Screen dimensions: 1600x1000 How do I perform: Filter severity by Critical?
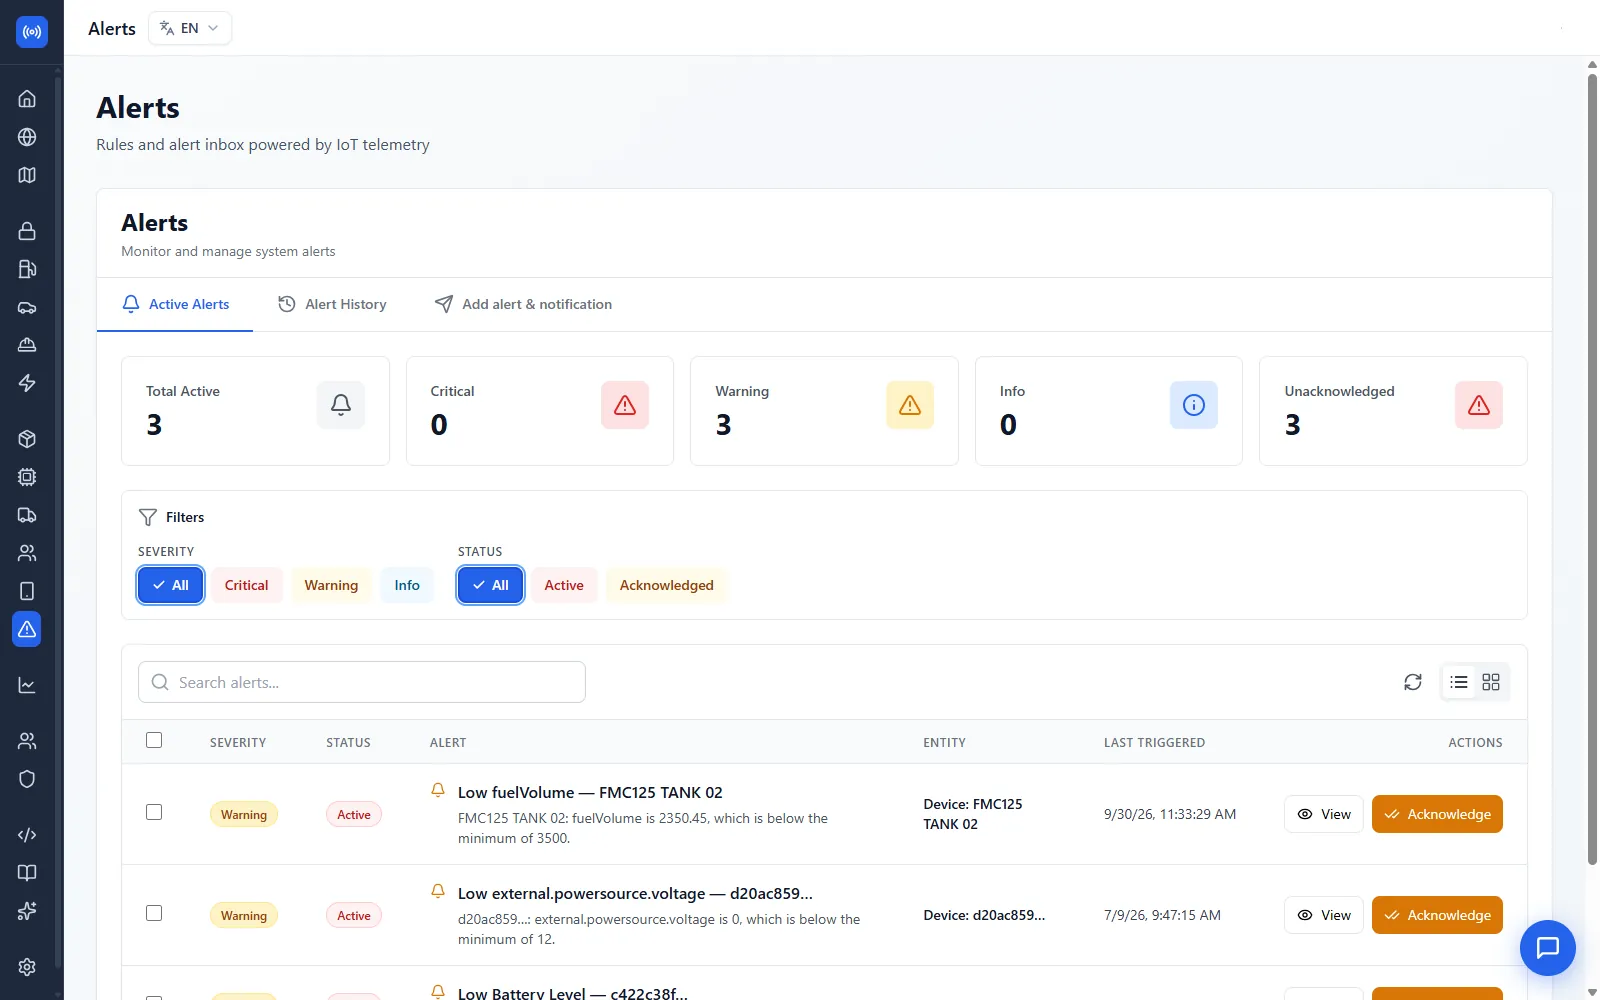tap(247, 585)
